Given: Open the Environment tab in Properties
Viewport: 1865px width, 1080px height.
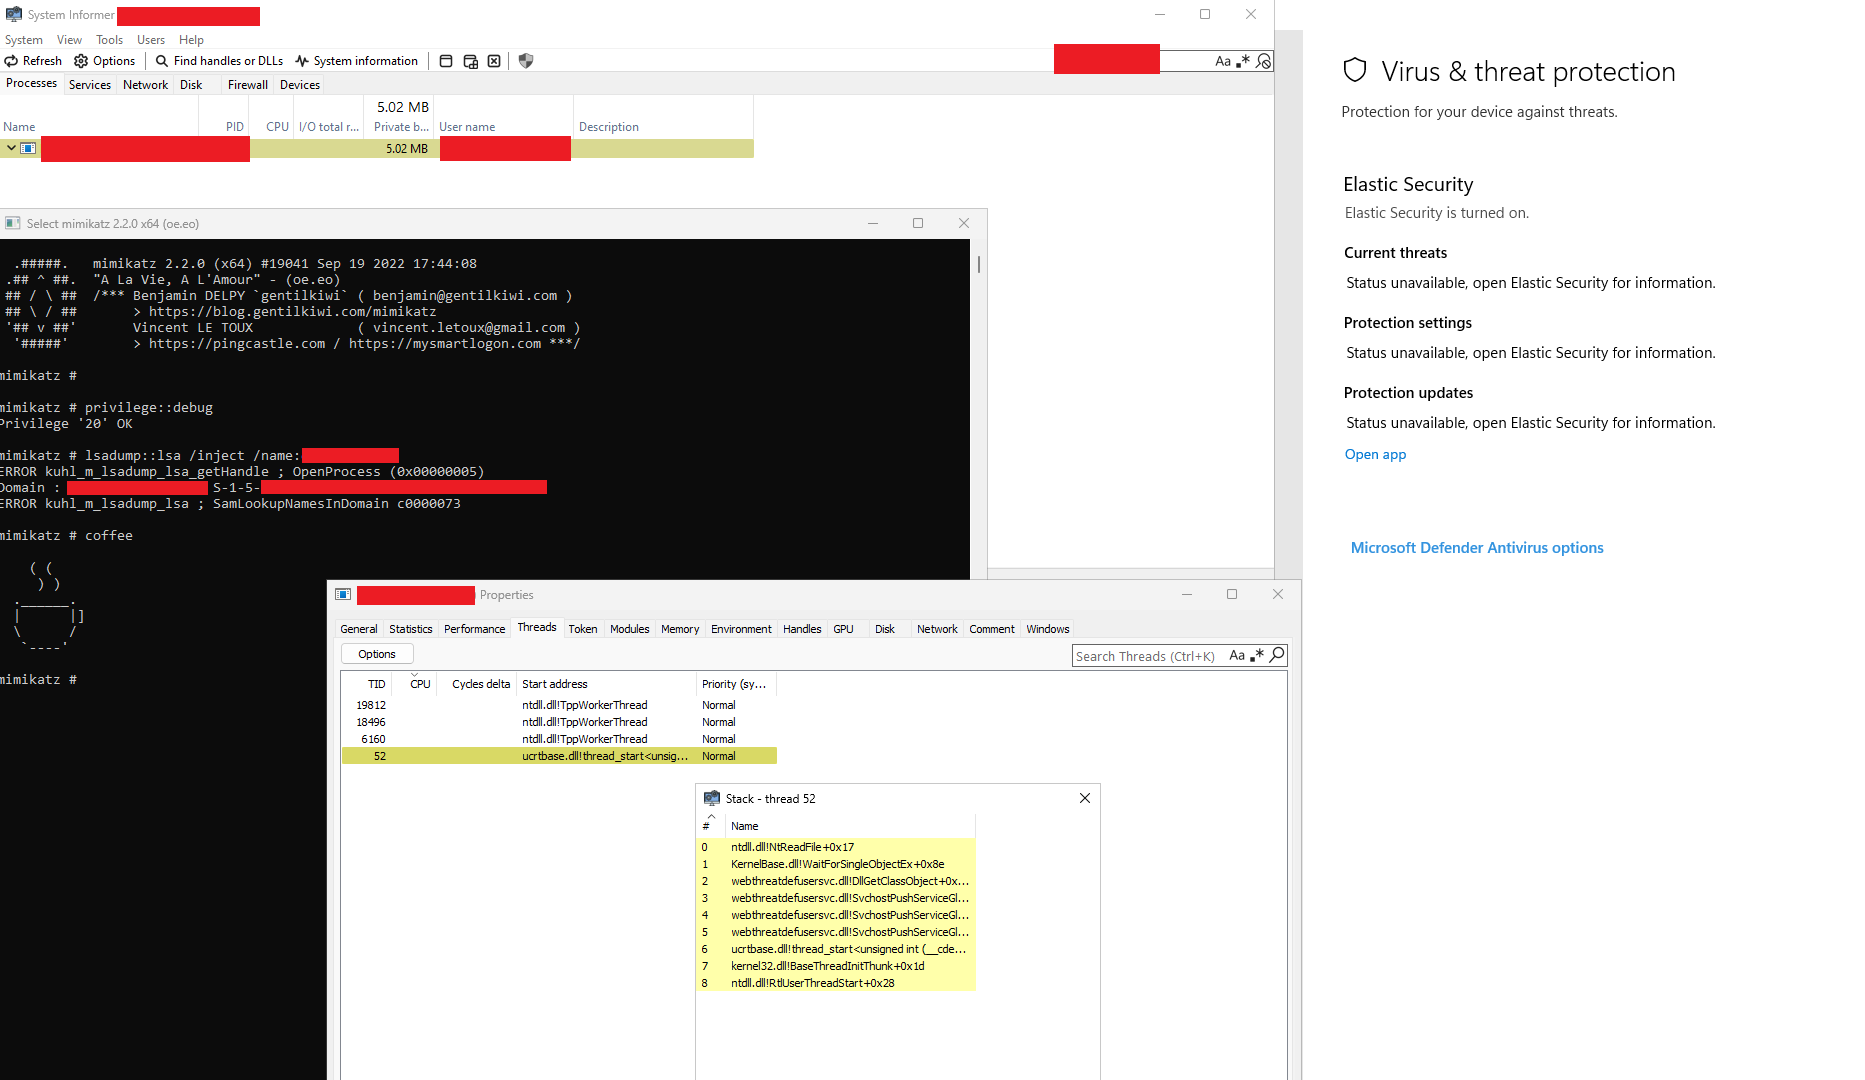Looking at the screenshot, I should coord(741,629).
